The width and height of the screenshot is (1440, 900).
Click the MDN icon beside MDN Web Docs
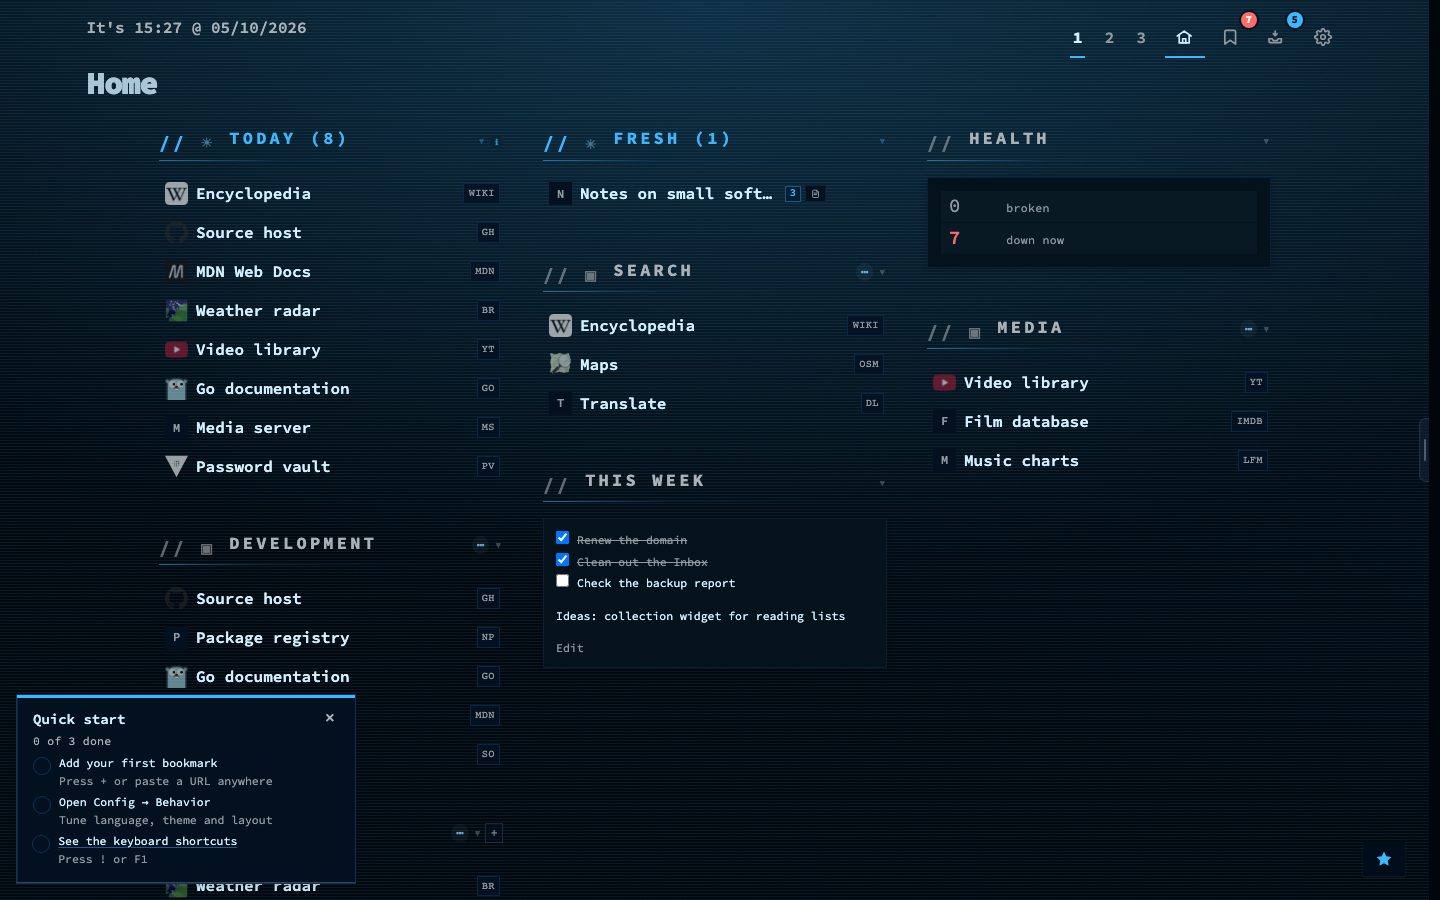point(176,272)
